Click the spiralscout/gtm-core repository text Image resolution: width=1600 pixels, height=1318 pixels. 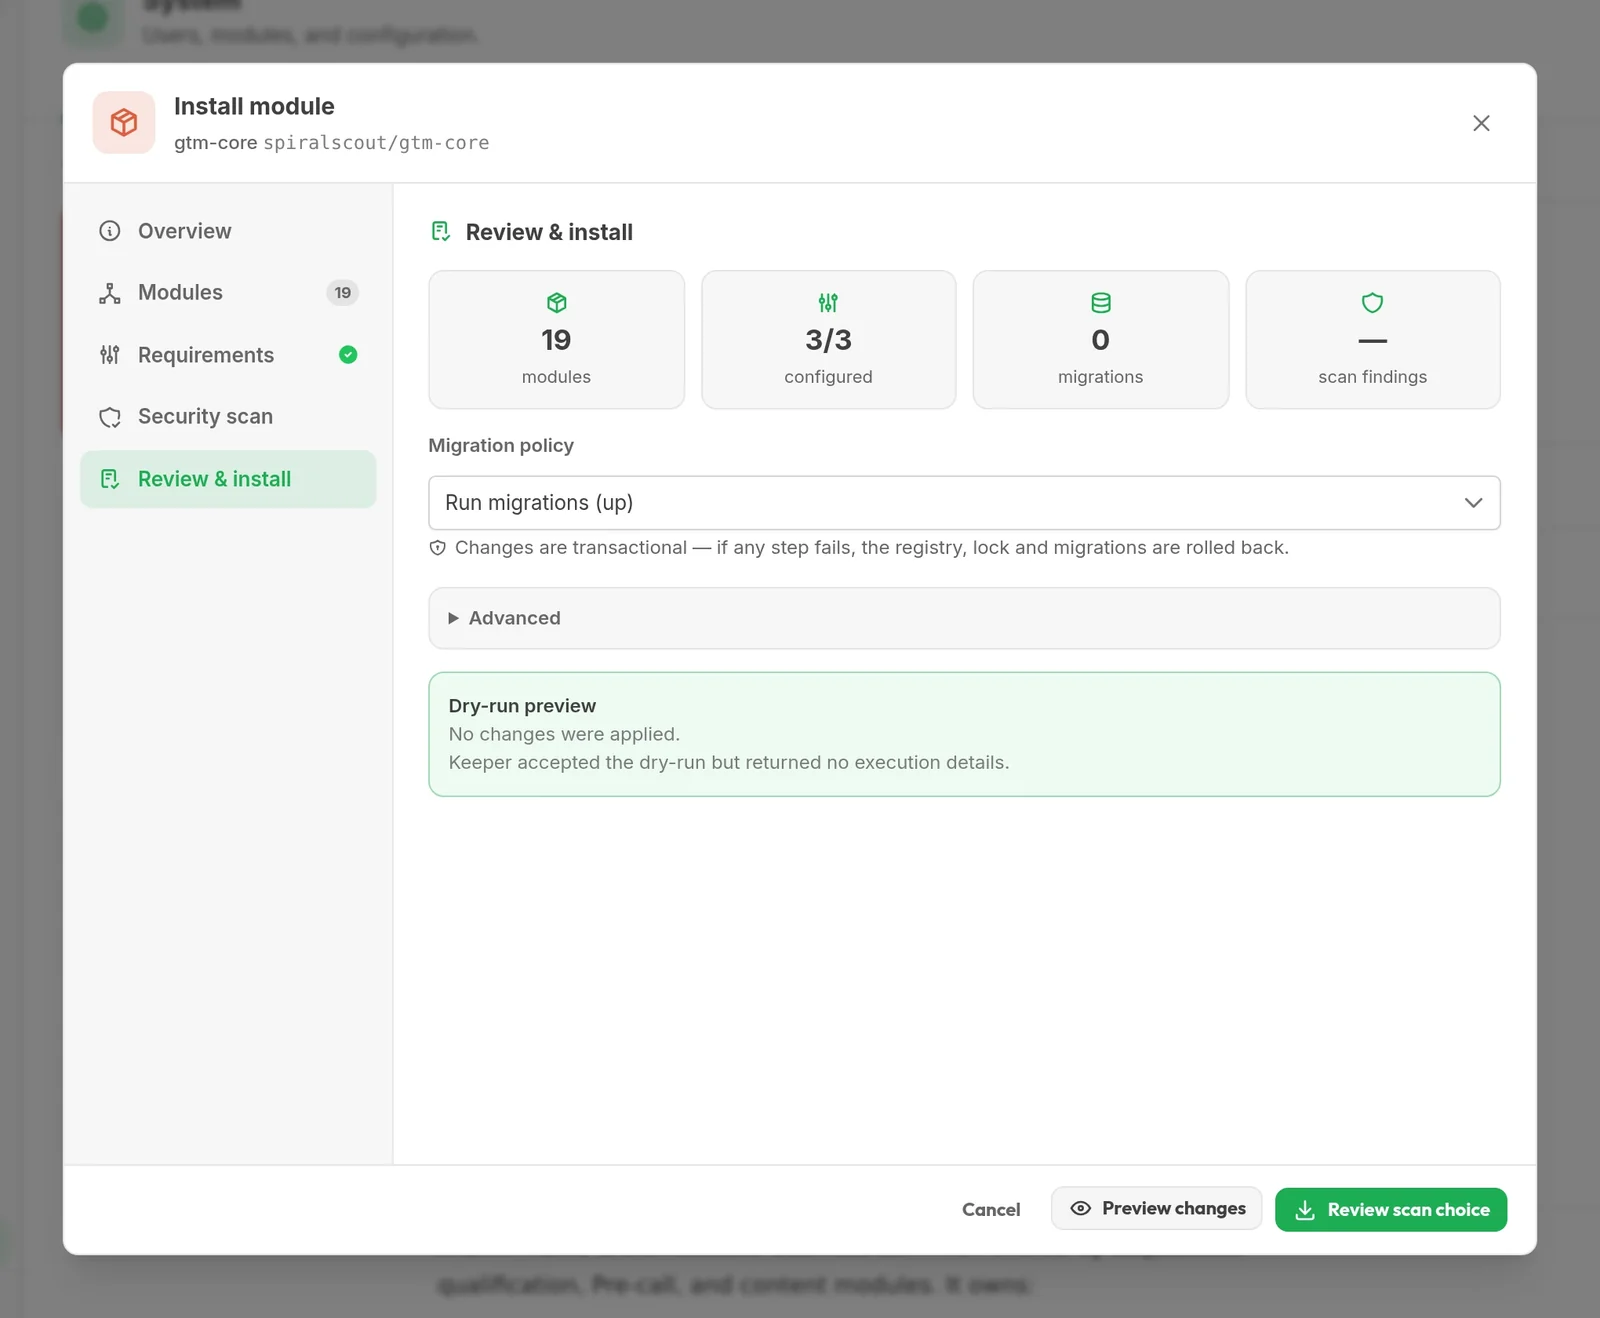pos(376,143)
